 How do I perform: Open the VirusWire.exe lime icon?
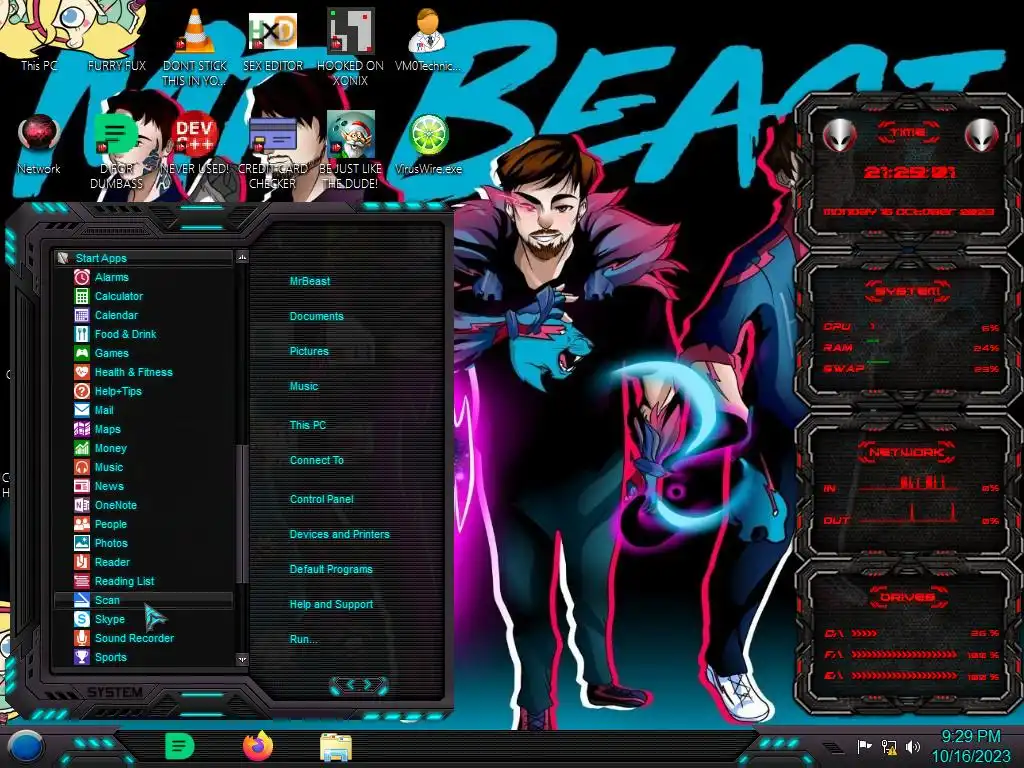(428, 144)
